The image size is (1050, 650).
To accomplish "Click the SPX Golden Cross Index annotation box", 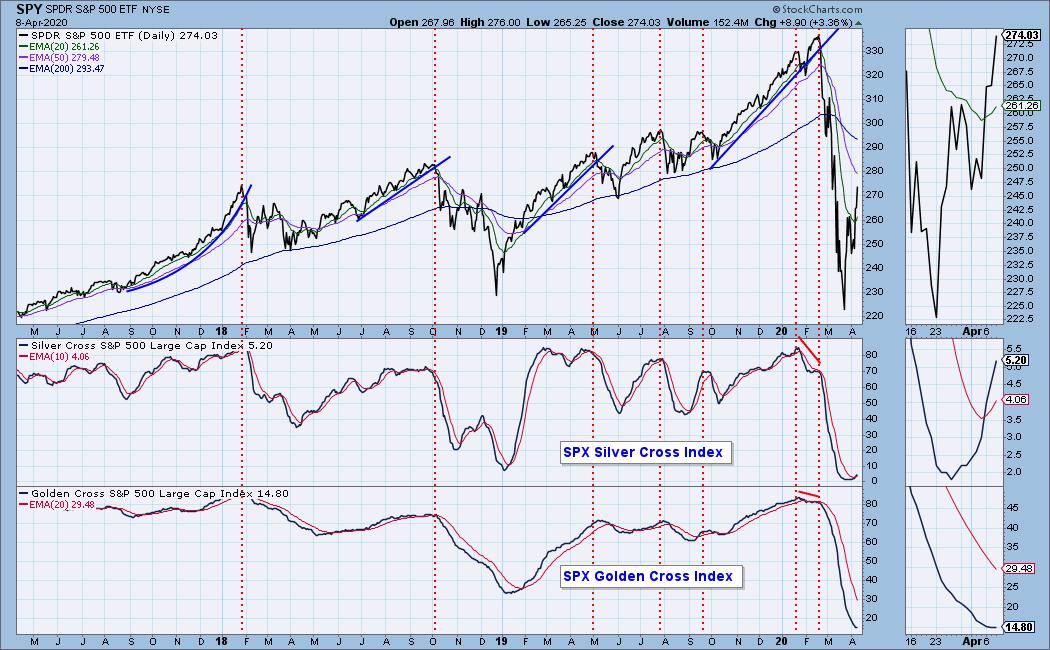I will (651, 576).
